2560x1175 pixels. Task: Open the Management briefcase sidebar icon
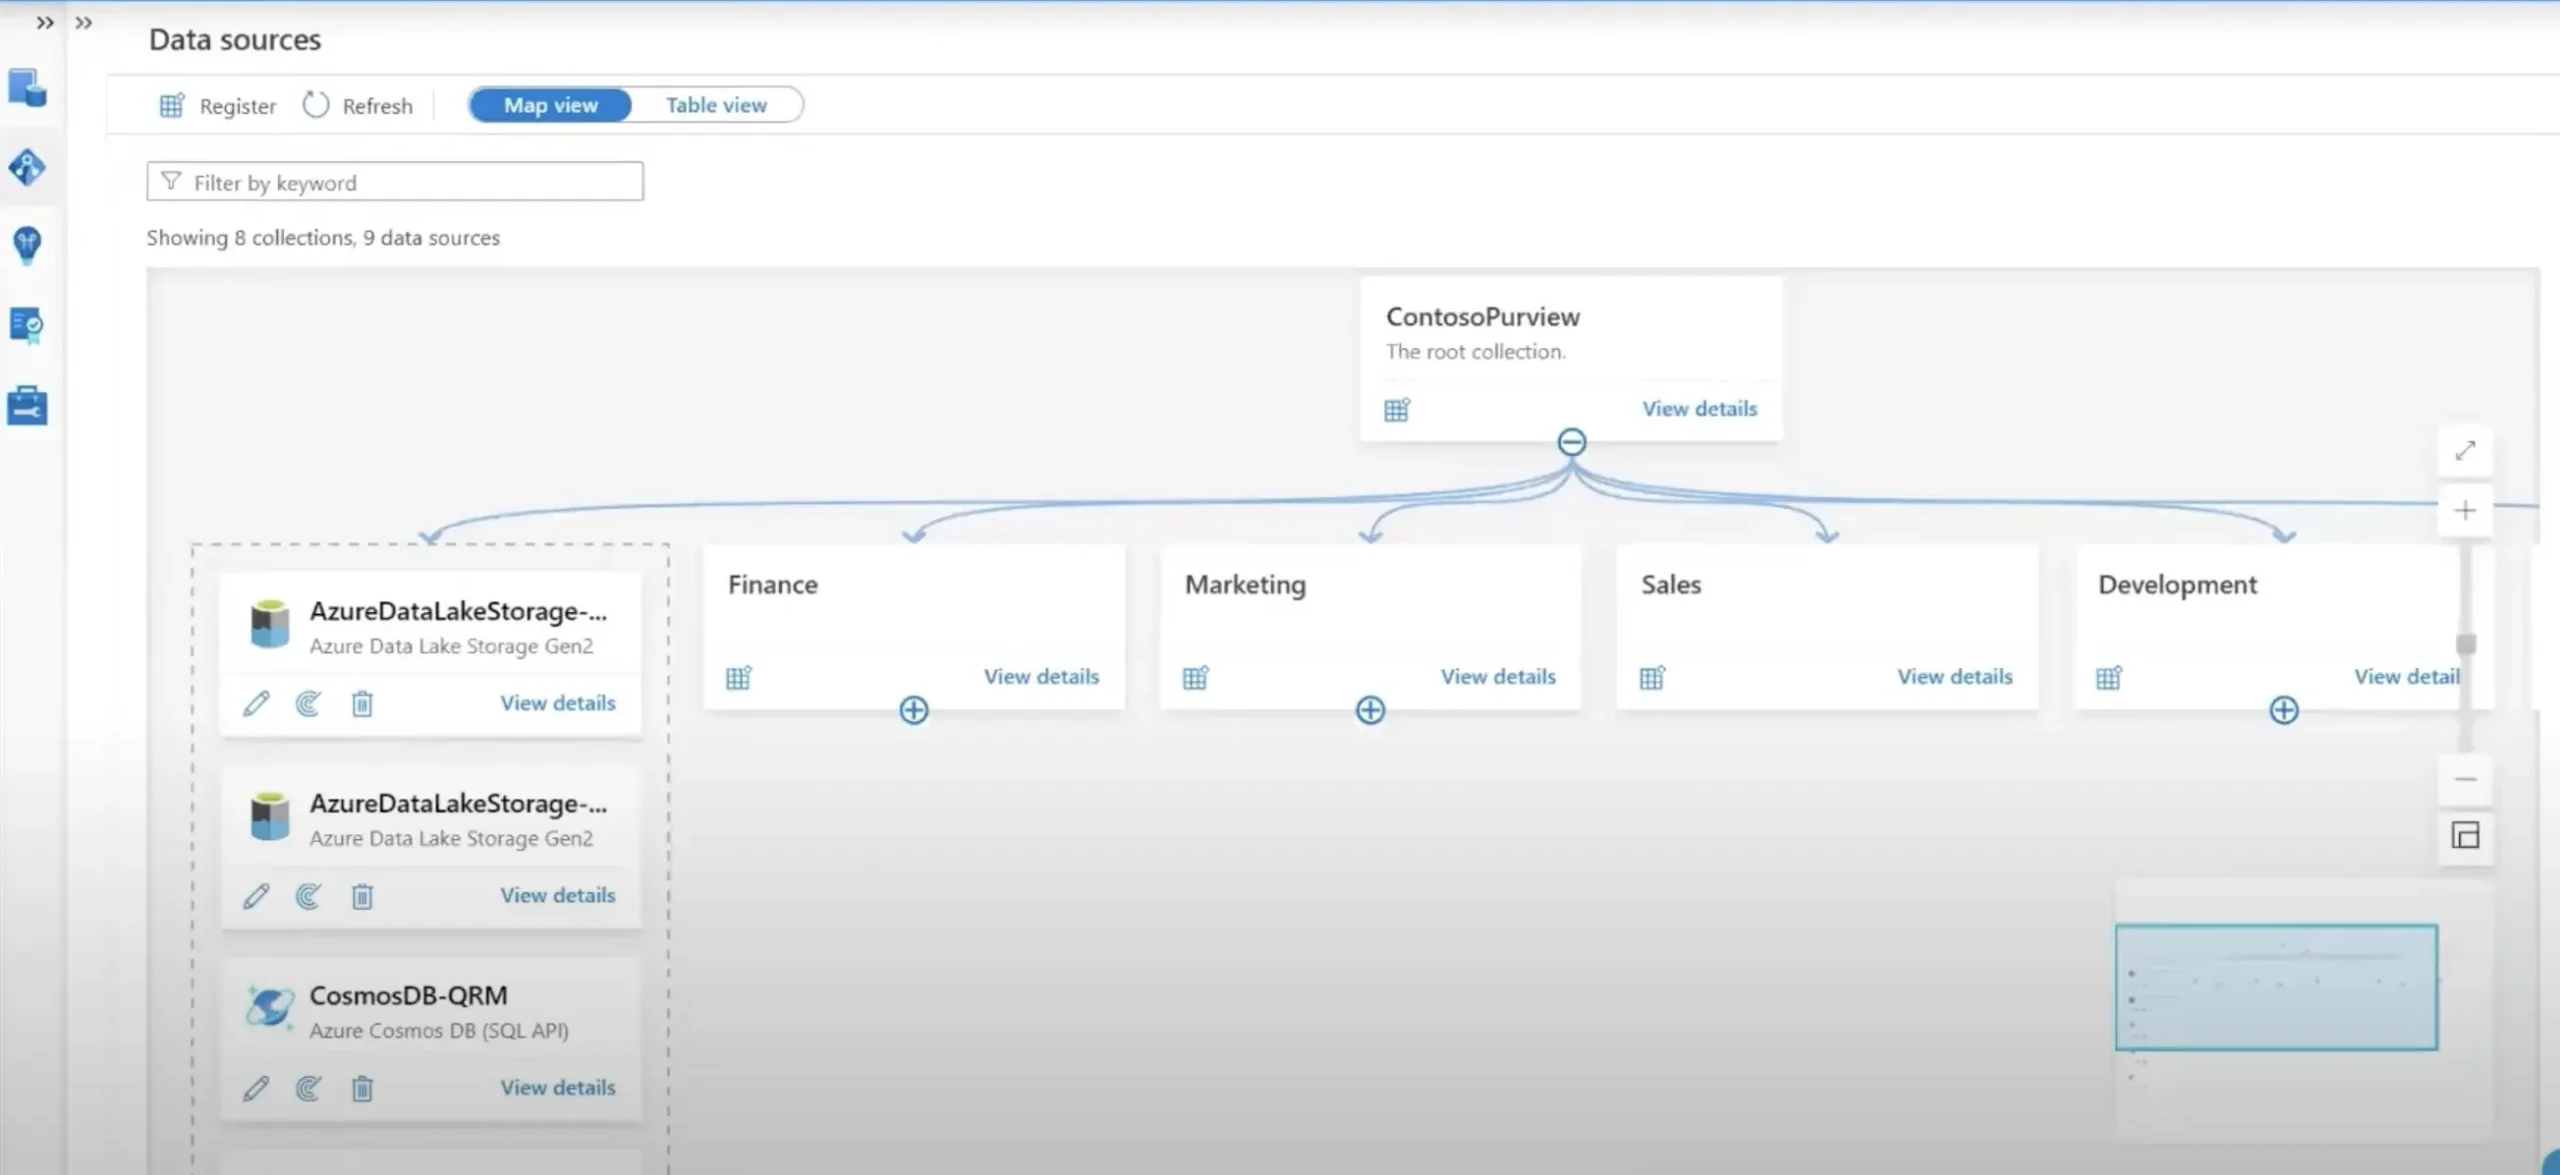(x=27, y=406)
